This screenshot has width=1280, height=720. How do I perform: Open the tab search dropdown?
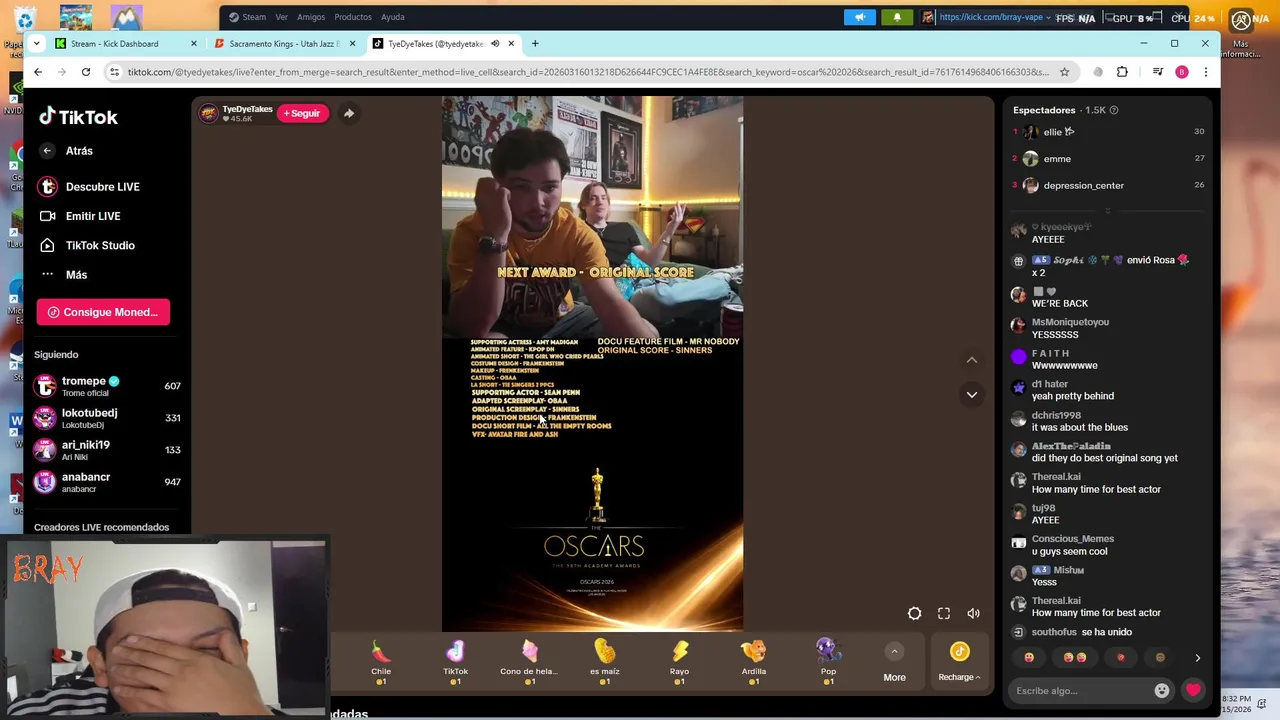pyautogui.click(x=37, y=44)
